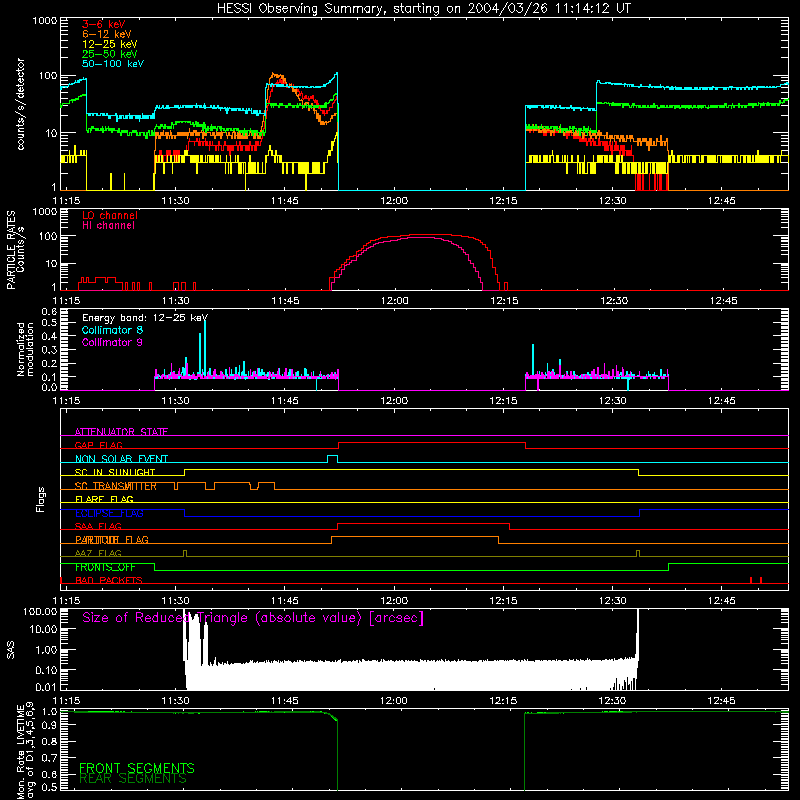The height and width of the screenshot is (800, 800).
Task: Click the FRONTS OFF flag label
Action: tap(105, 567)
